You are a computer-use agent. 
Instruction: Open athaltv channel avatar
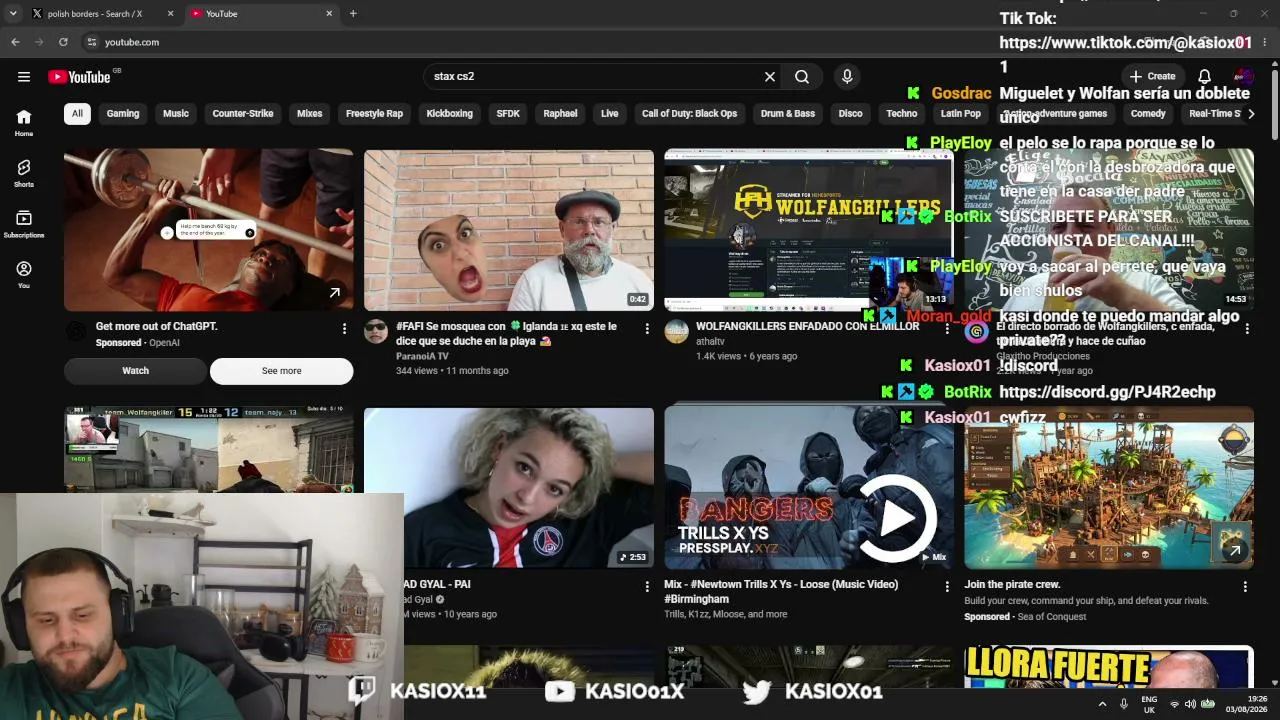point(676,332)
